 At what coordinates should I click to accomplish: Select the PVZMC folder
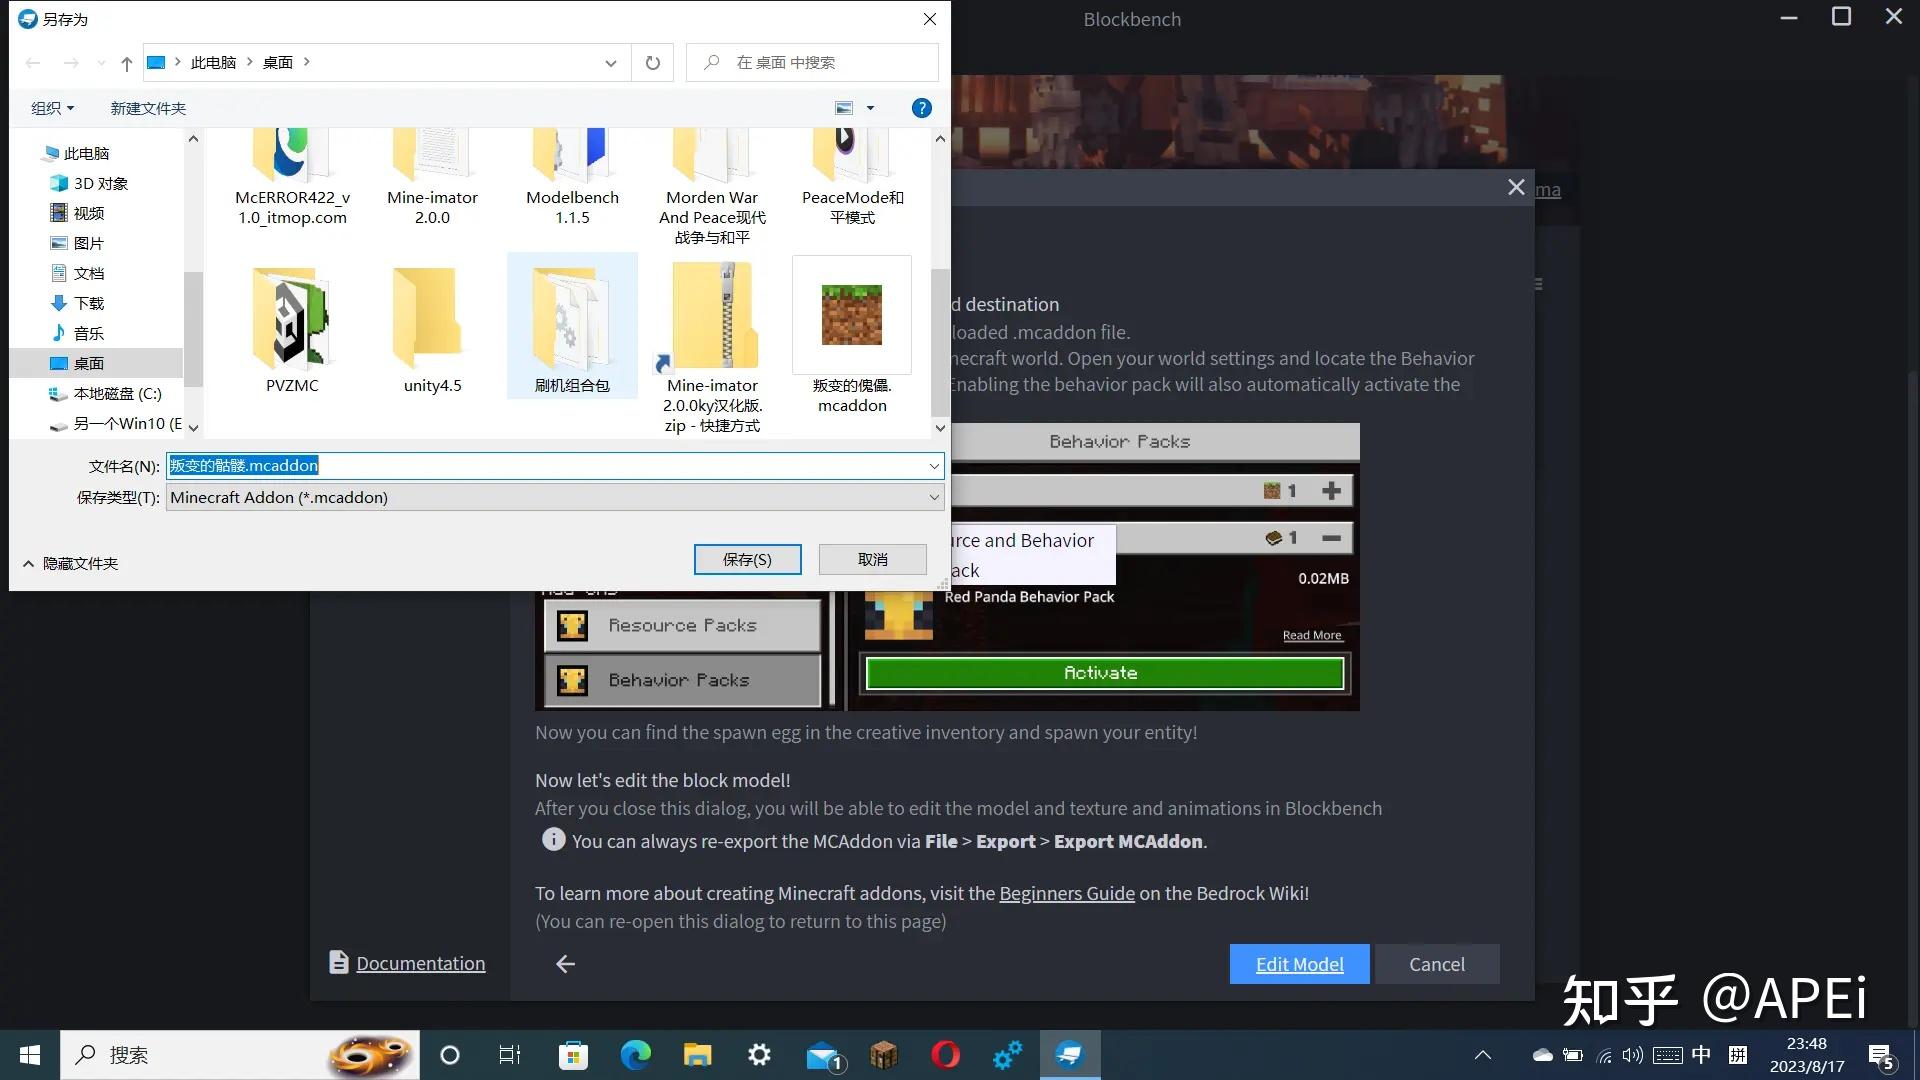[292, 328]
